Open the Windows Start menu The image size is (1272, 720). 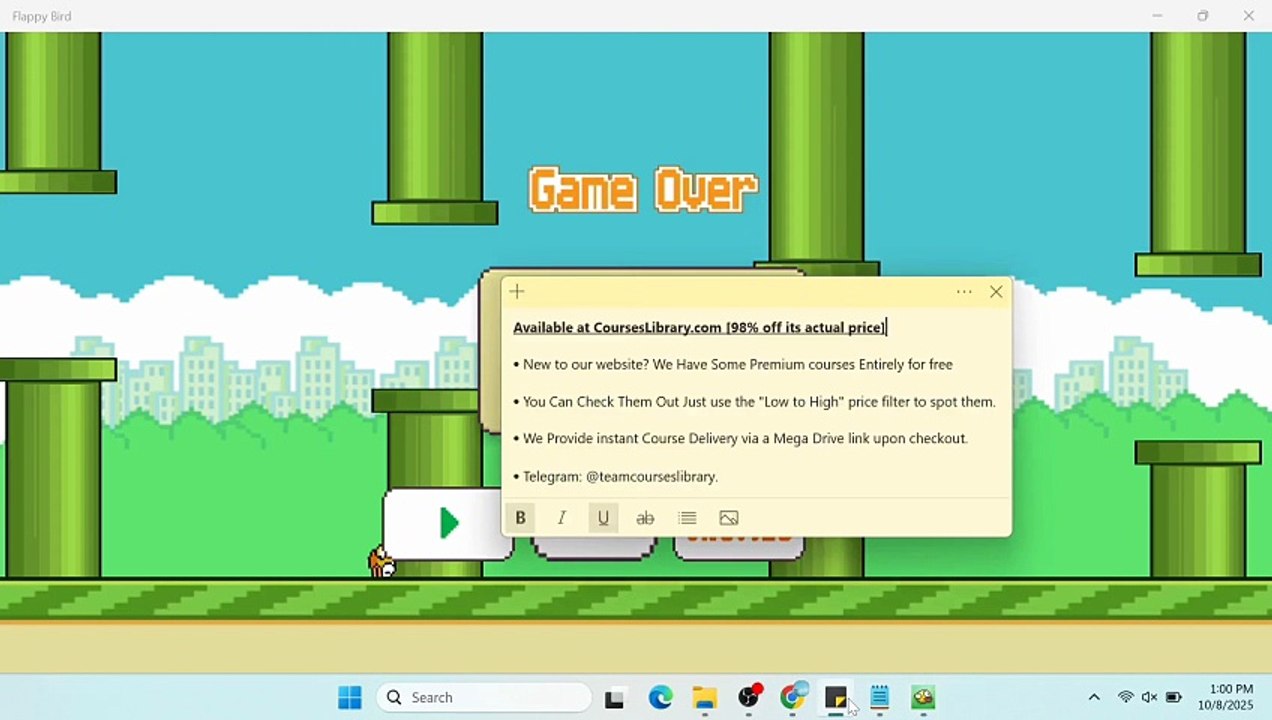click(x=350, y=697)
